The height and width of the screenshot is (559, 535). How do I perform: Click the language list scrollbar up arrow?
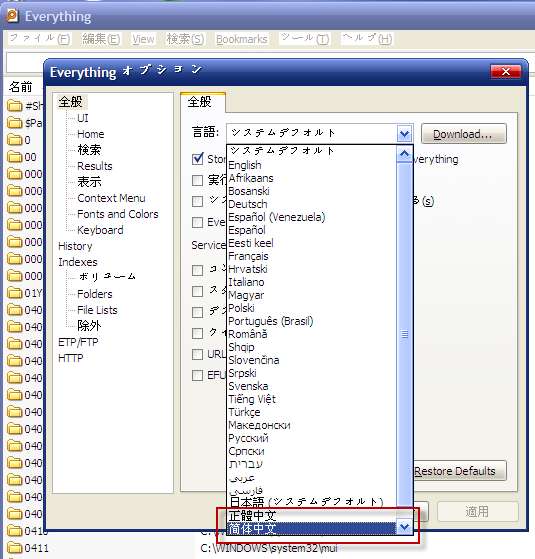[405, 154]
